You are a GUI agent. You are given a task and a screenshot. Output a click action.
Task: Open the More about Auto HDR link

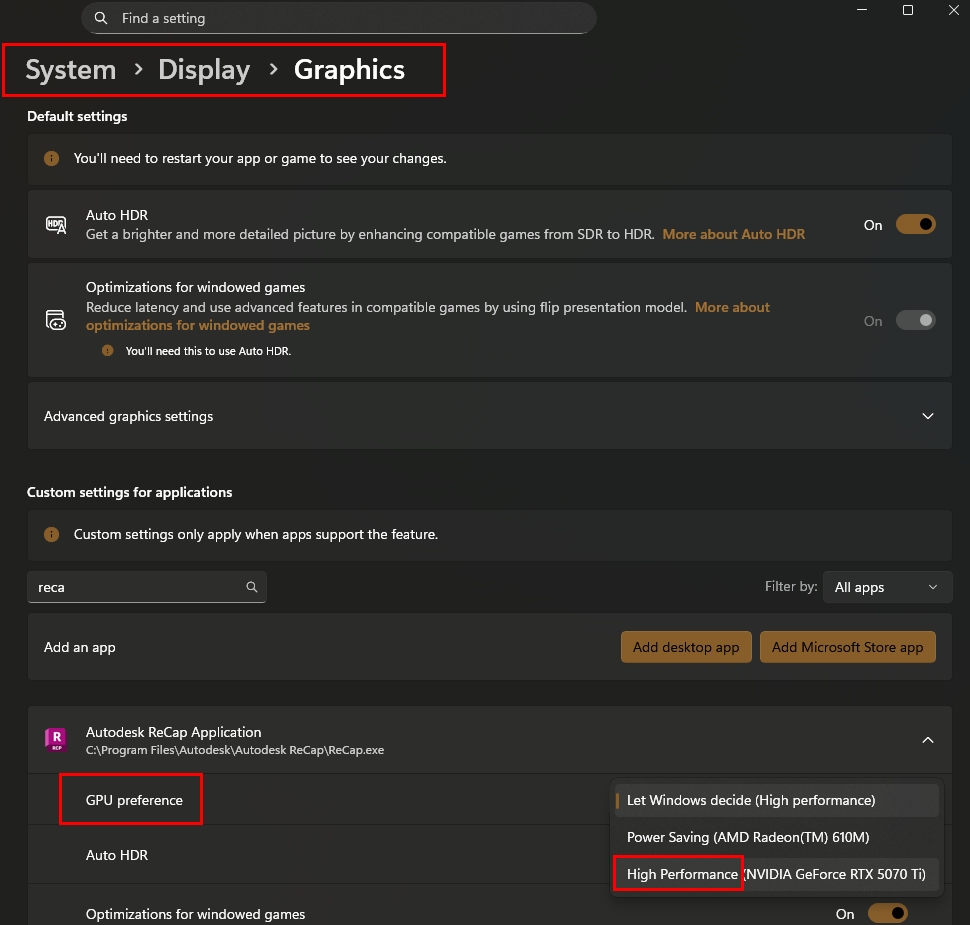click(x=734, y=234)
